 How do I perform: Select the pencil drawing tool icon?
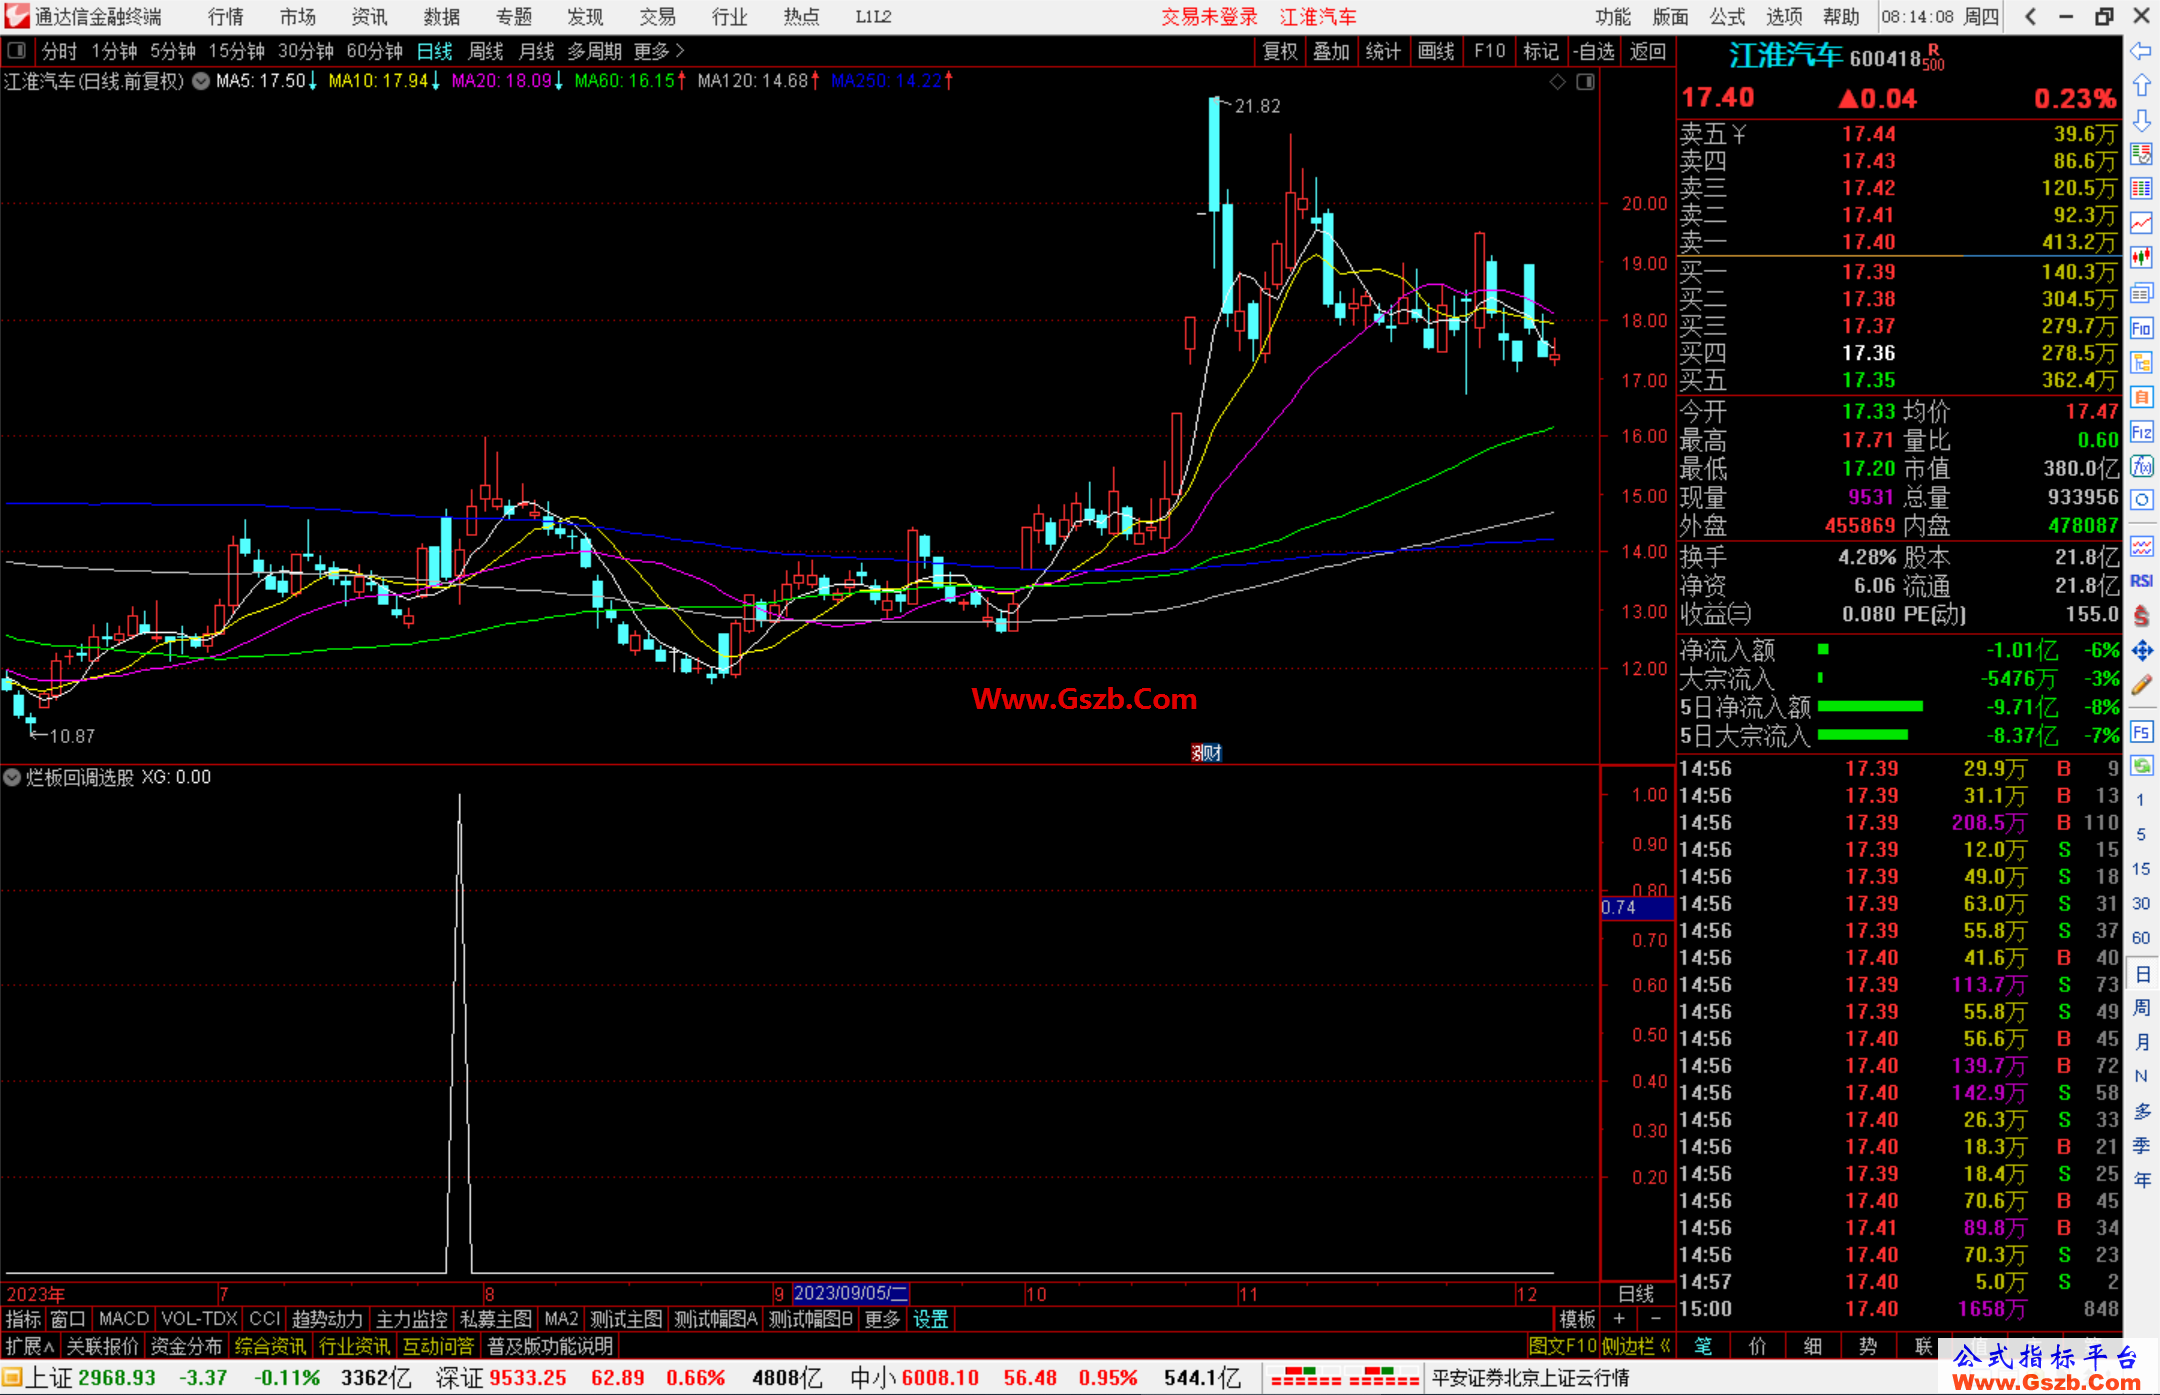click(2141, 685)
